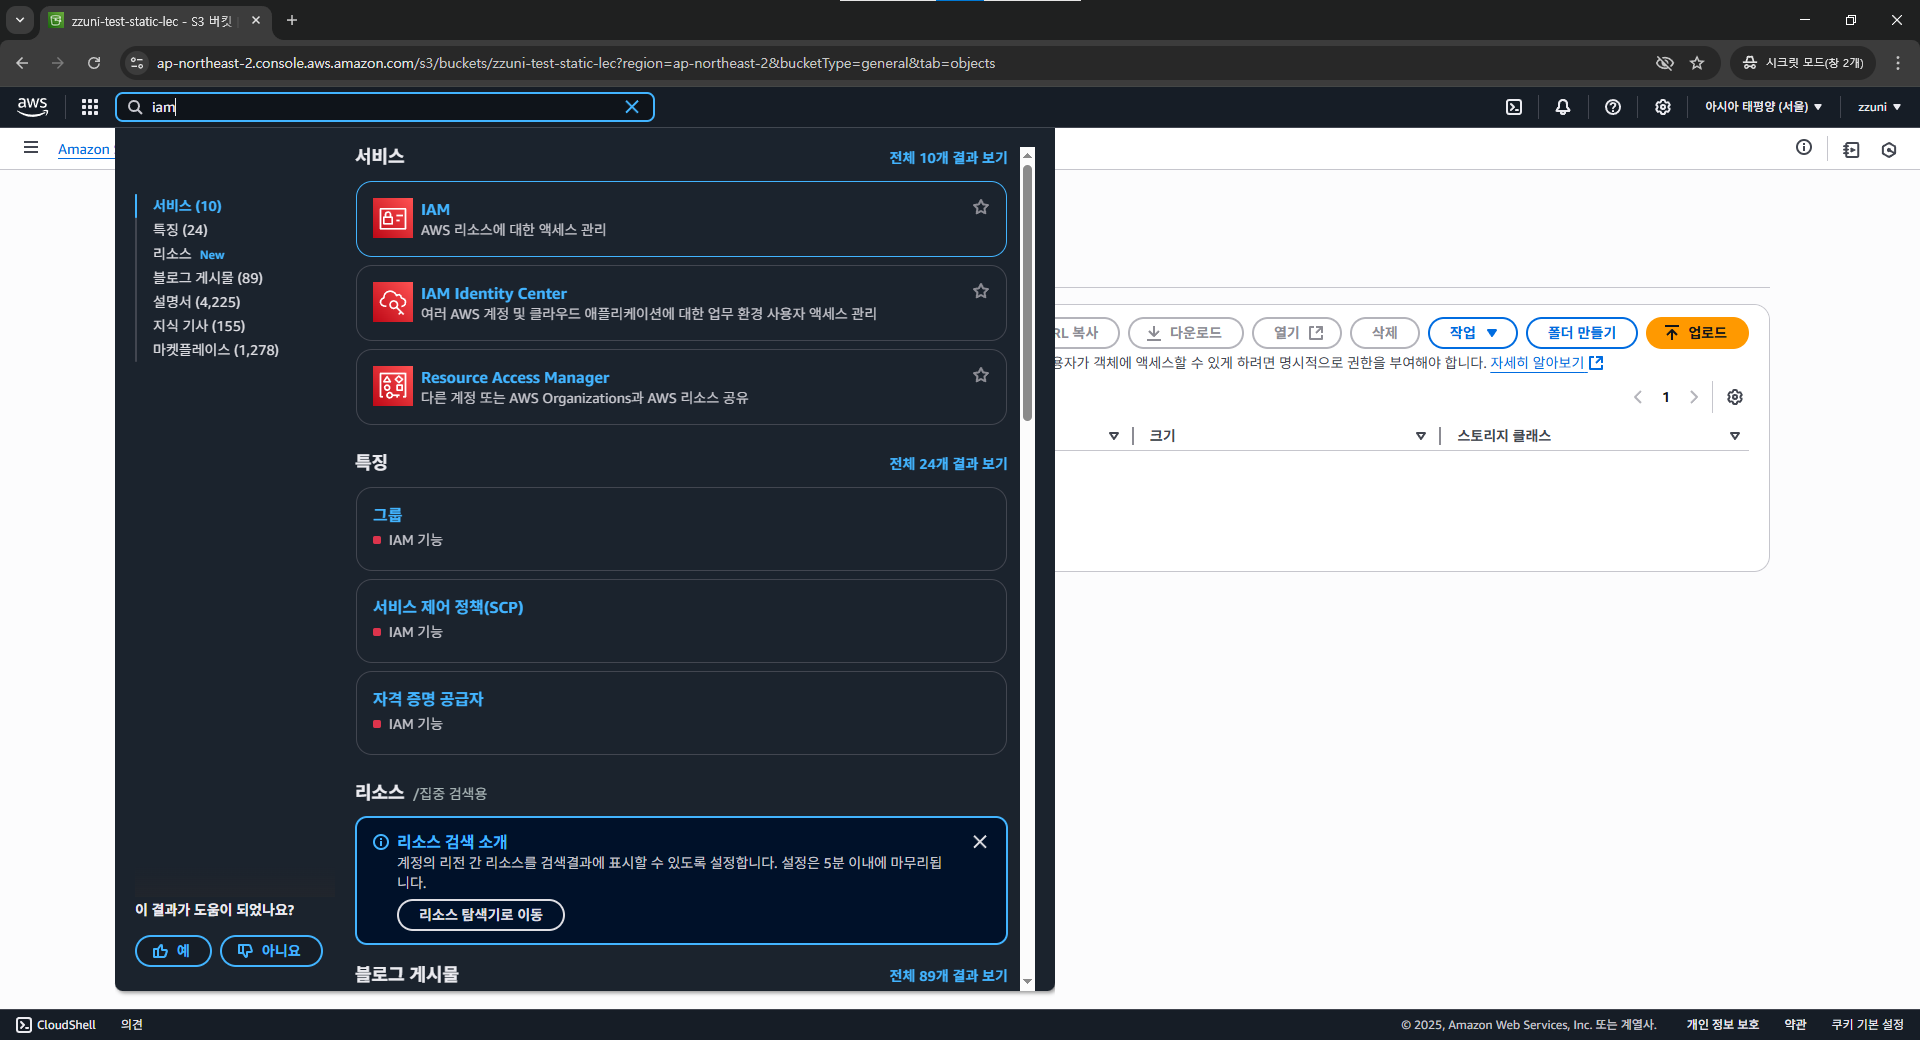Click 의견 feedback in the footer
This screenshot has width=1920, height=1040.
pos(132,1025)
